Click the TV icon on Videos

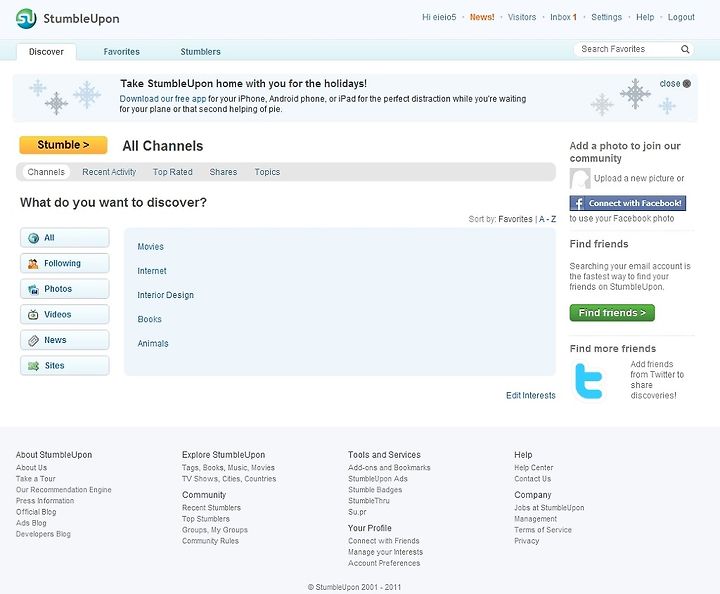pos(34,315)
